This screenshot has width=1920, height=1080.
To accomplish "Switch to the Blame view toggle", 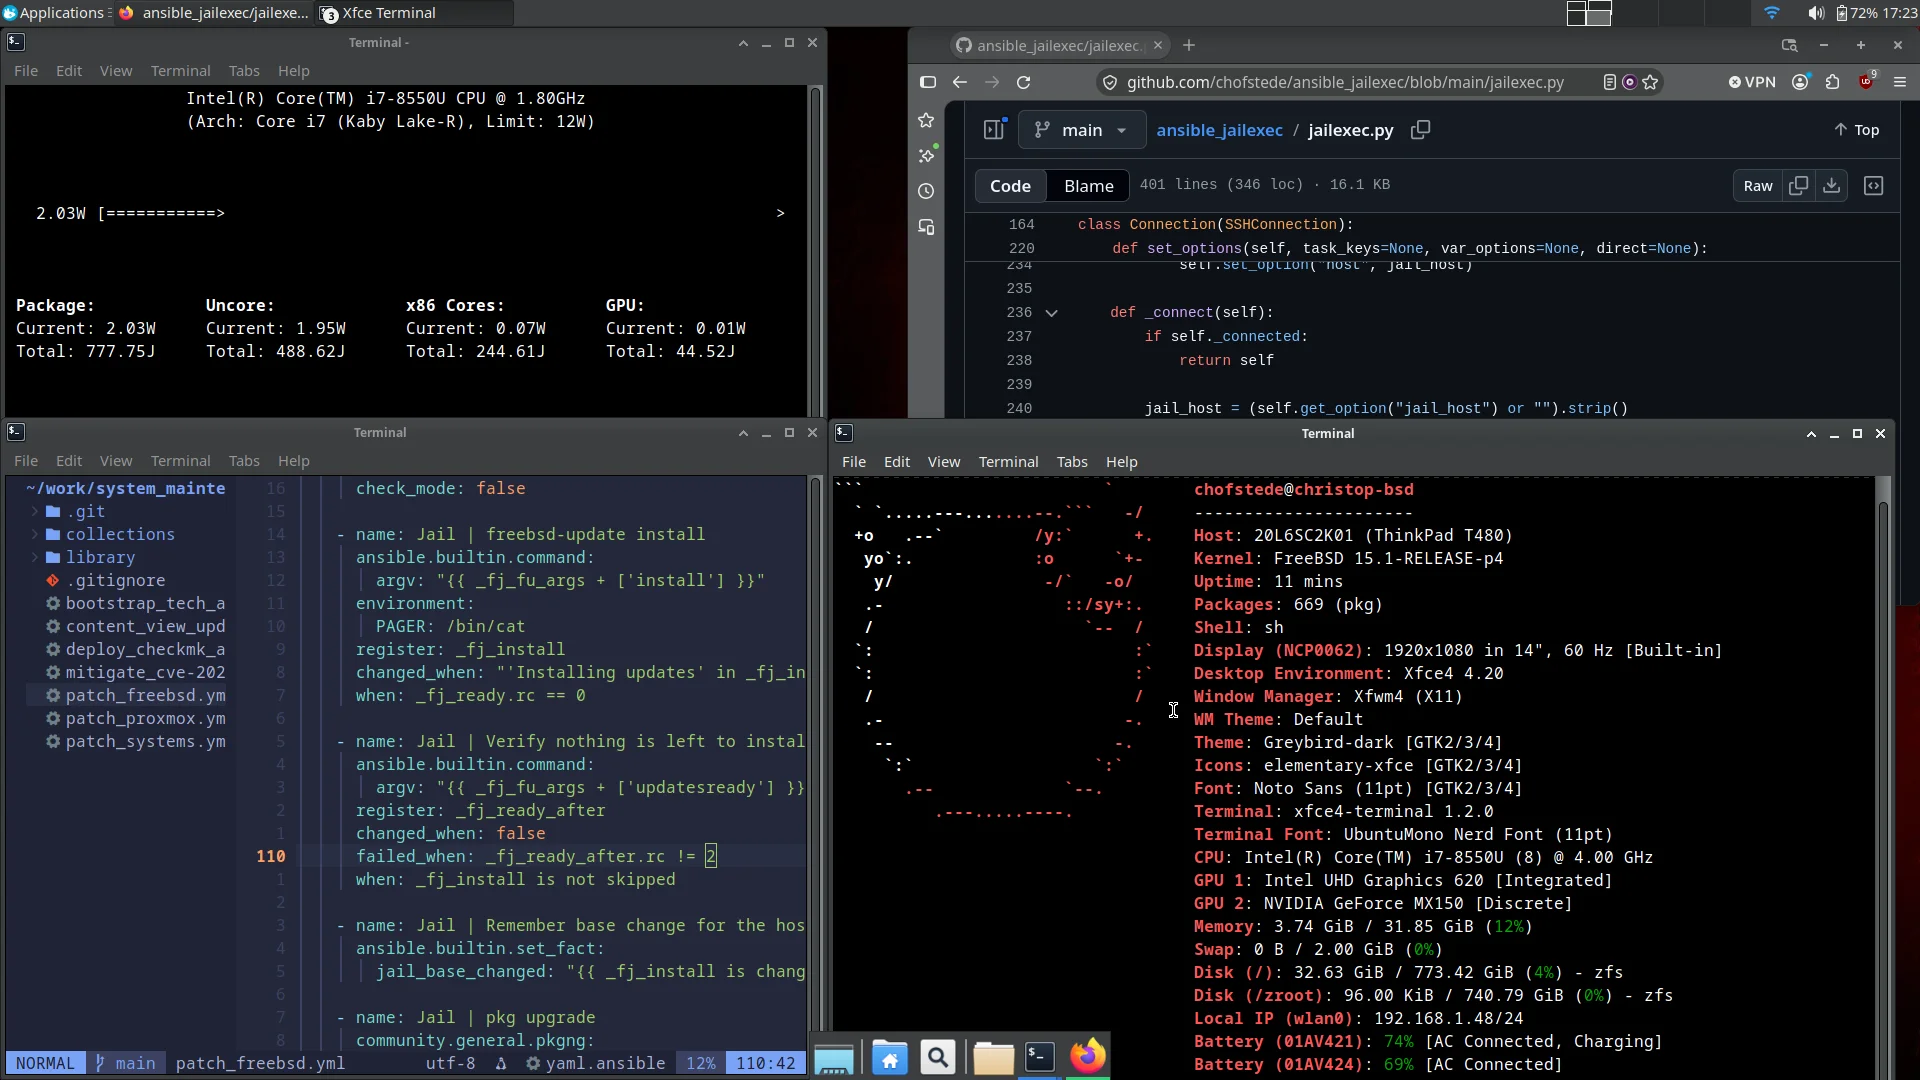I will [1088, 186].
